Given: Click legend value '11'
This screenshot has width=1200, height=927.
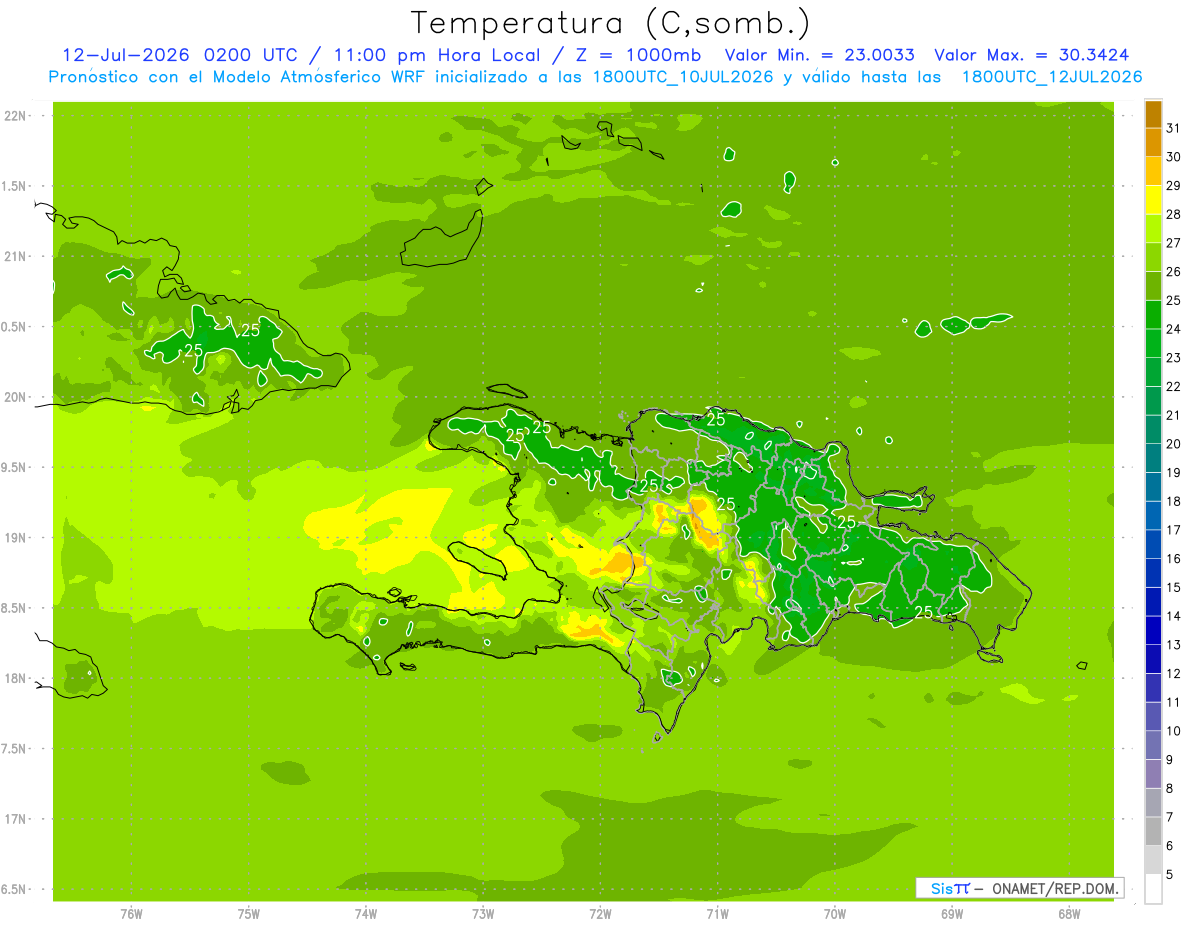Looking at the screenshot, I should point(1174,703).
